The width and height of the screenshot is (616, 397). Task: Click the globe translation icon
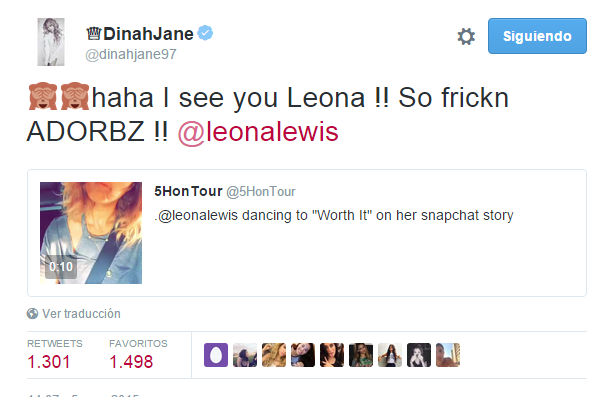(x=32, y=314)
